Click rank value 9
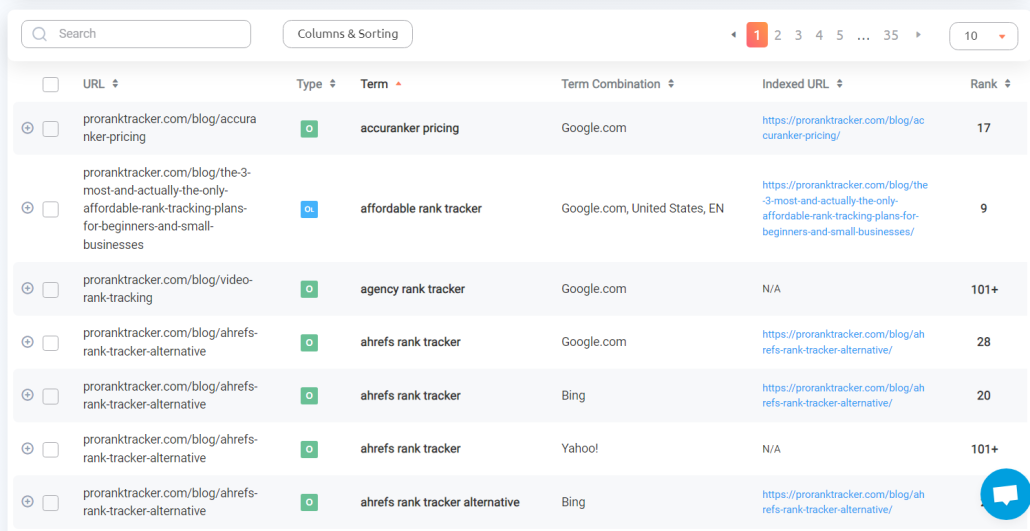 tap(983, 208)
